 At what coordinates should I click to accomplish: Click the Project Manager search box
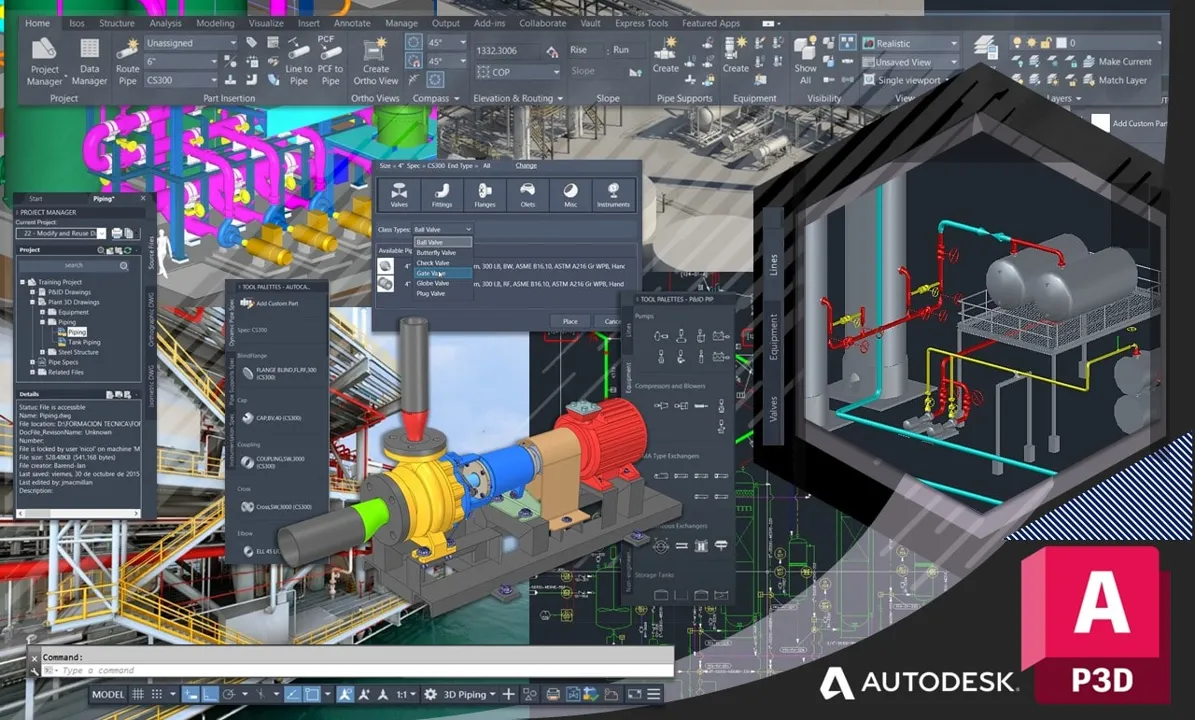pos(75,265)
